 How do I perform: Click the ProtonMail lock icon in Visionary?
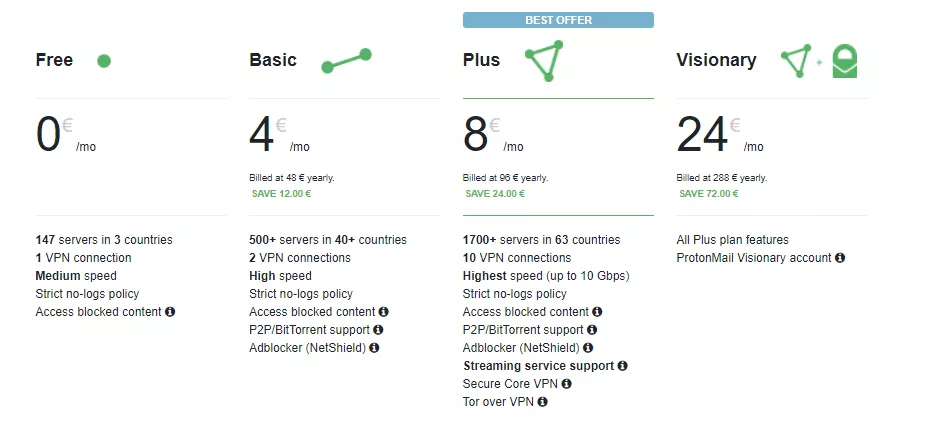point(846,62)
